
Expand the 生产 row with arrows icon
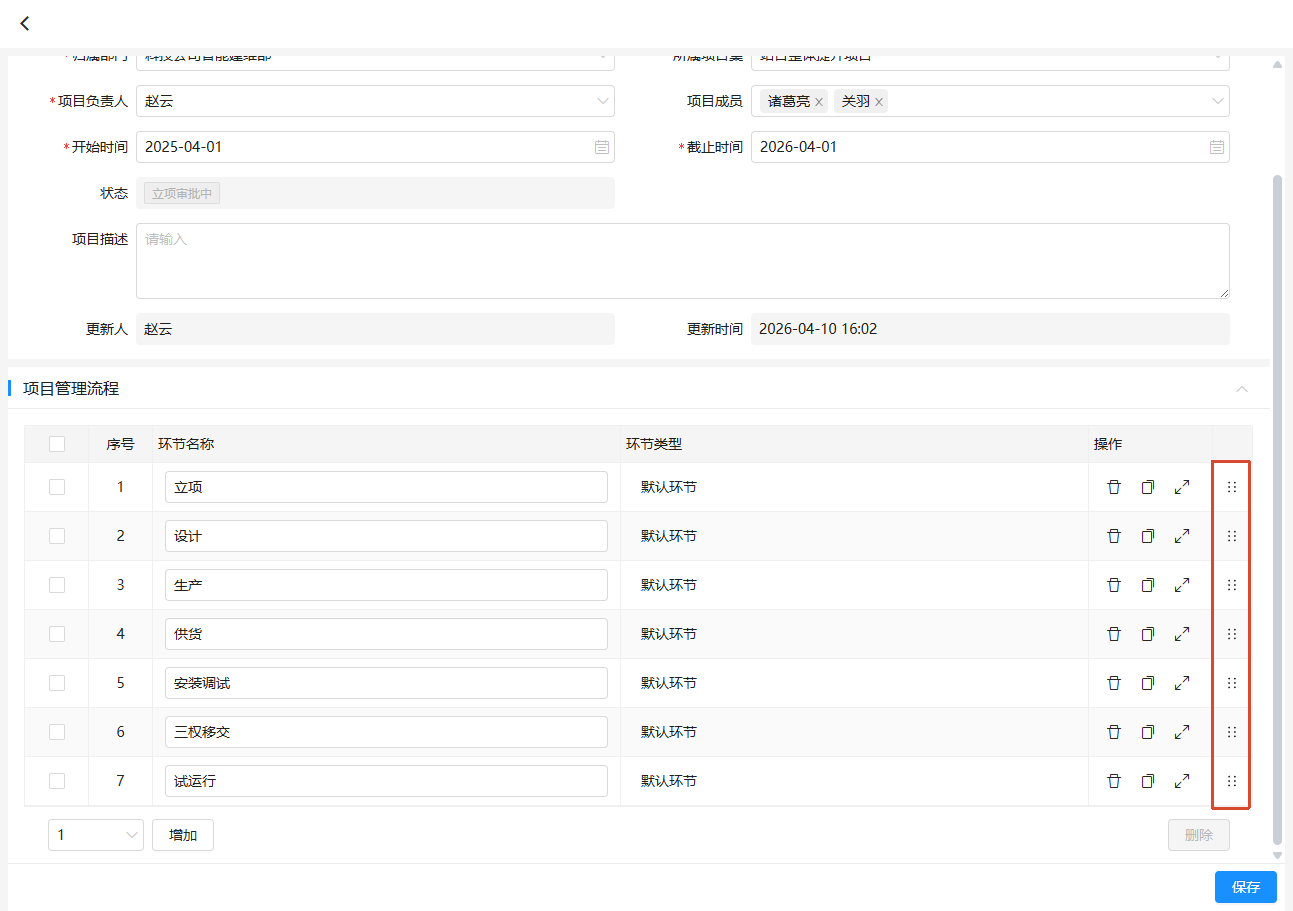click(x=1182, y=585)
